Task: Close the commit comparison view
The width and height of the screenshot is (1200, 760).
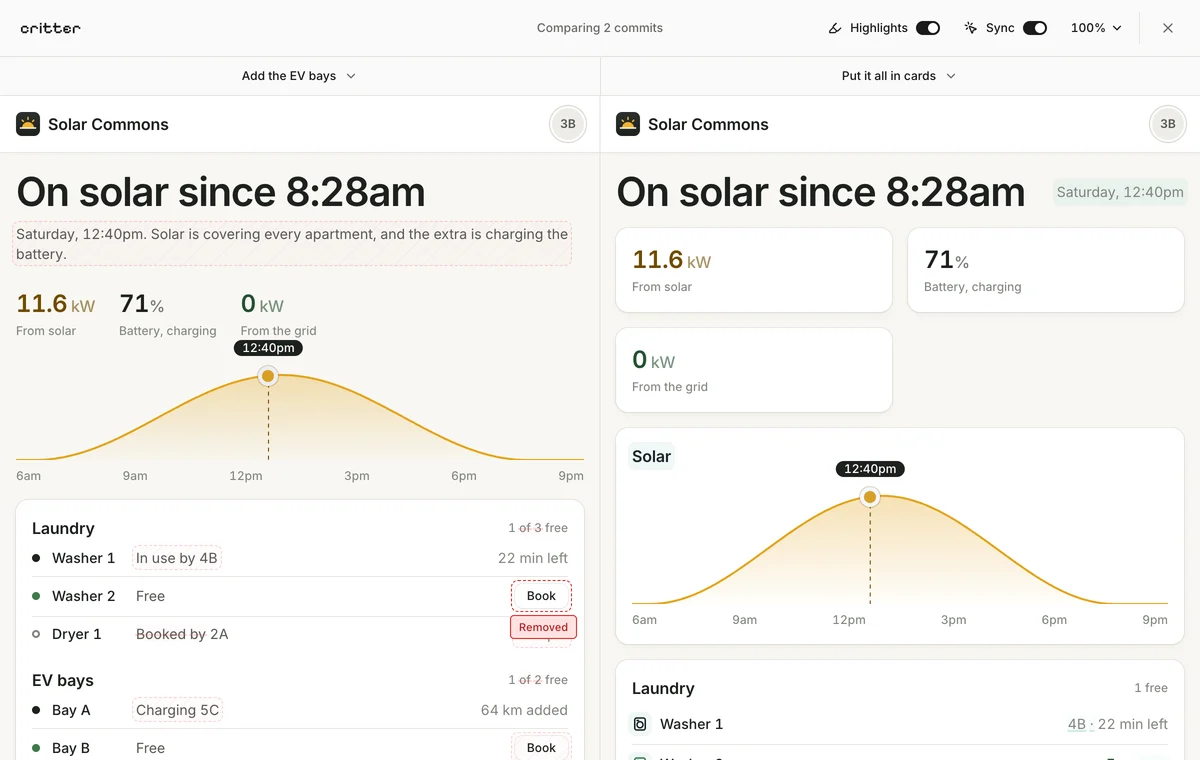Action: click(x=1168, y=28)
